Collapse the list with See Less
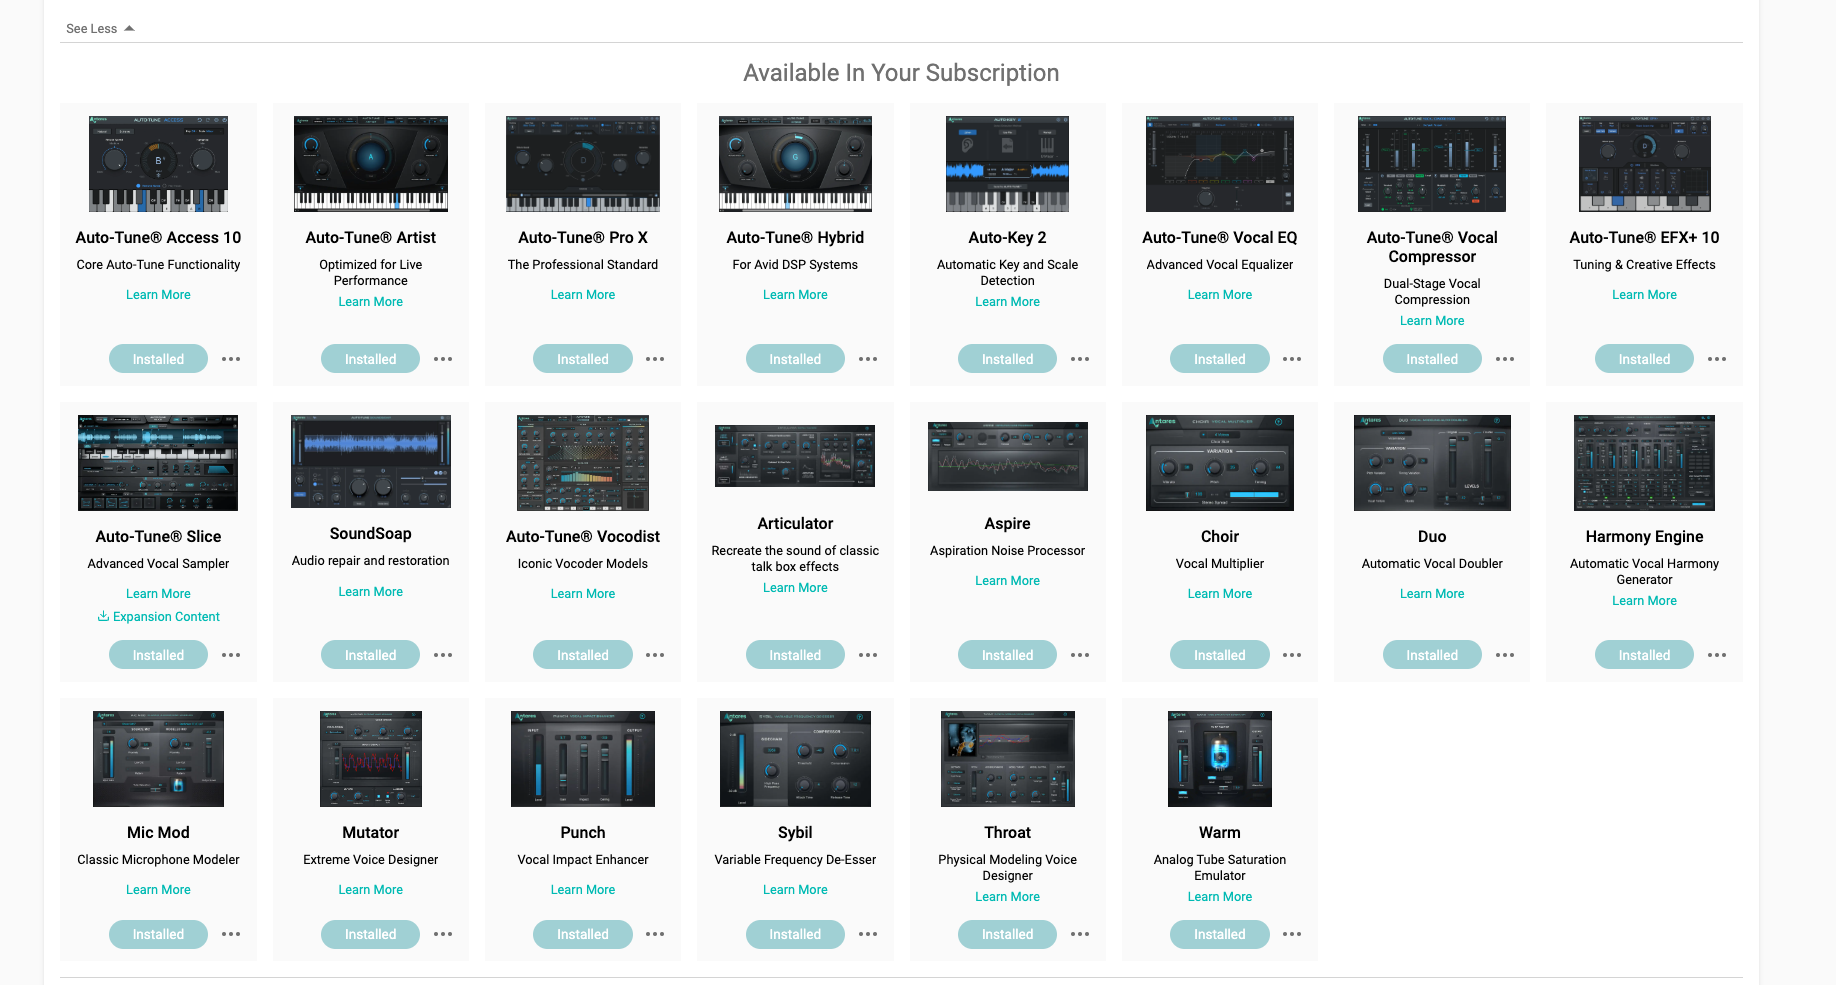The image size is (1836, 985). pyautogui.click(x=100, y=29)
